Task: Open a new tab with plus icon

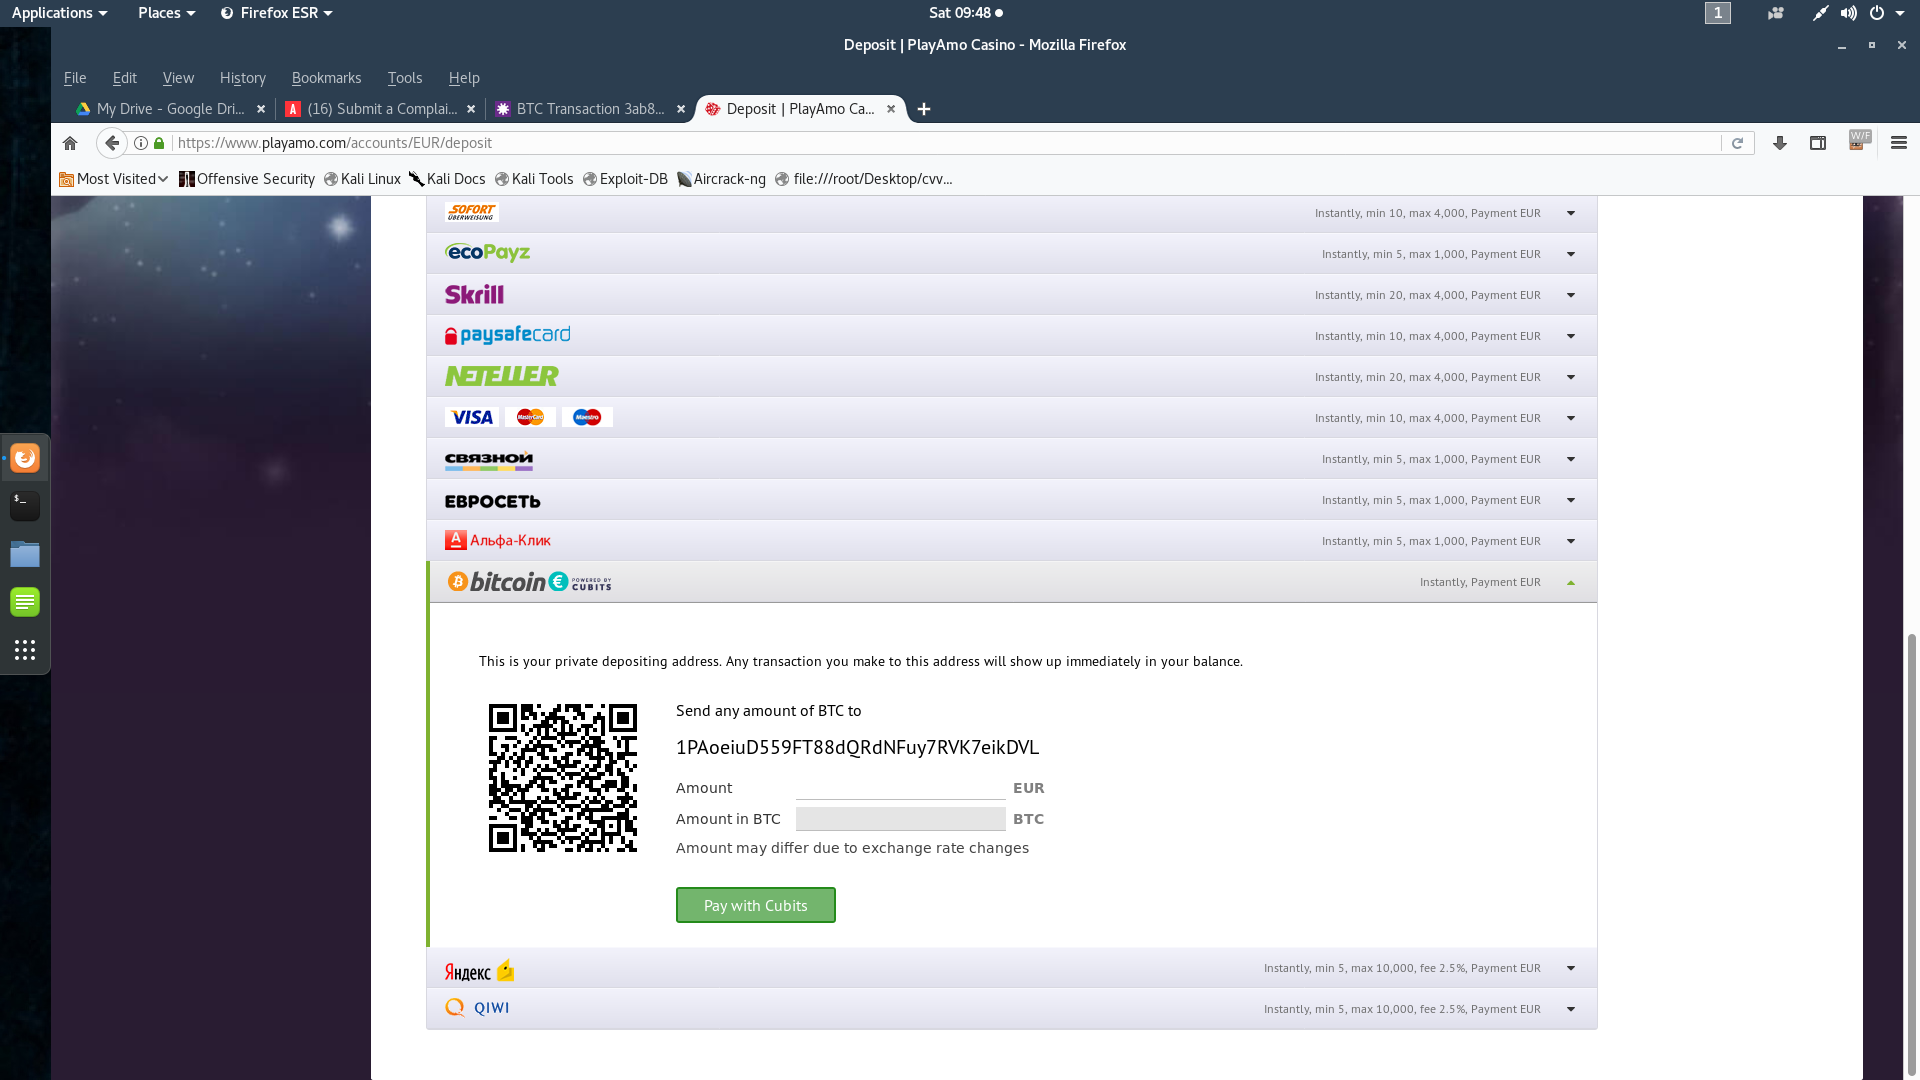Action: (924, 109)
